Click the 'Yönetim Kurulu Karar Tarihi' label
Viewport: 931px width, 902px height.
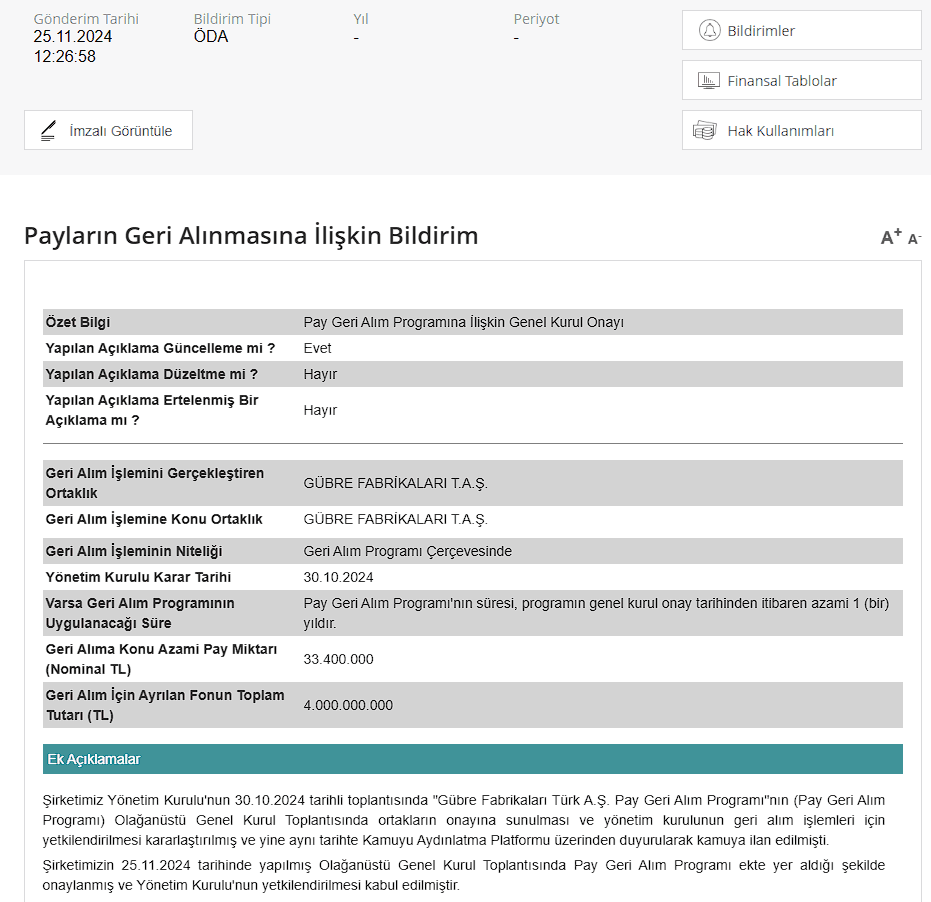pyautogui.click(x=138, y=577)
